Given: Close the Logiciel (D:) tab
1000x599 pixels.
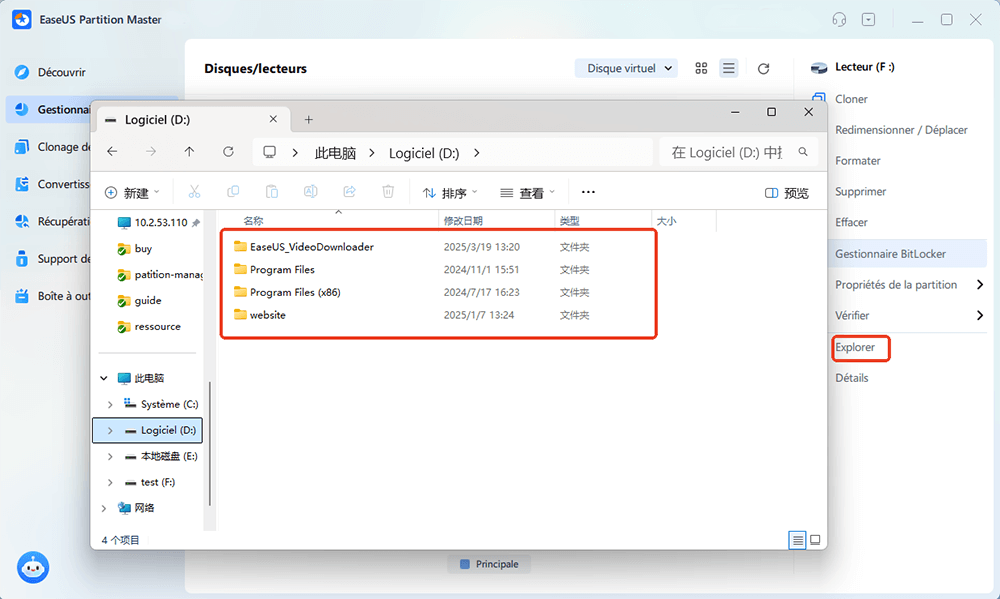Looking at the screenshot, I should [273, 119].
